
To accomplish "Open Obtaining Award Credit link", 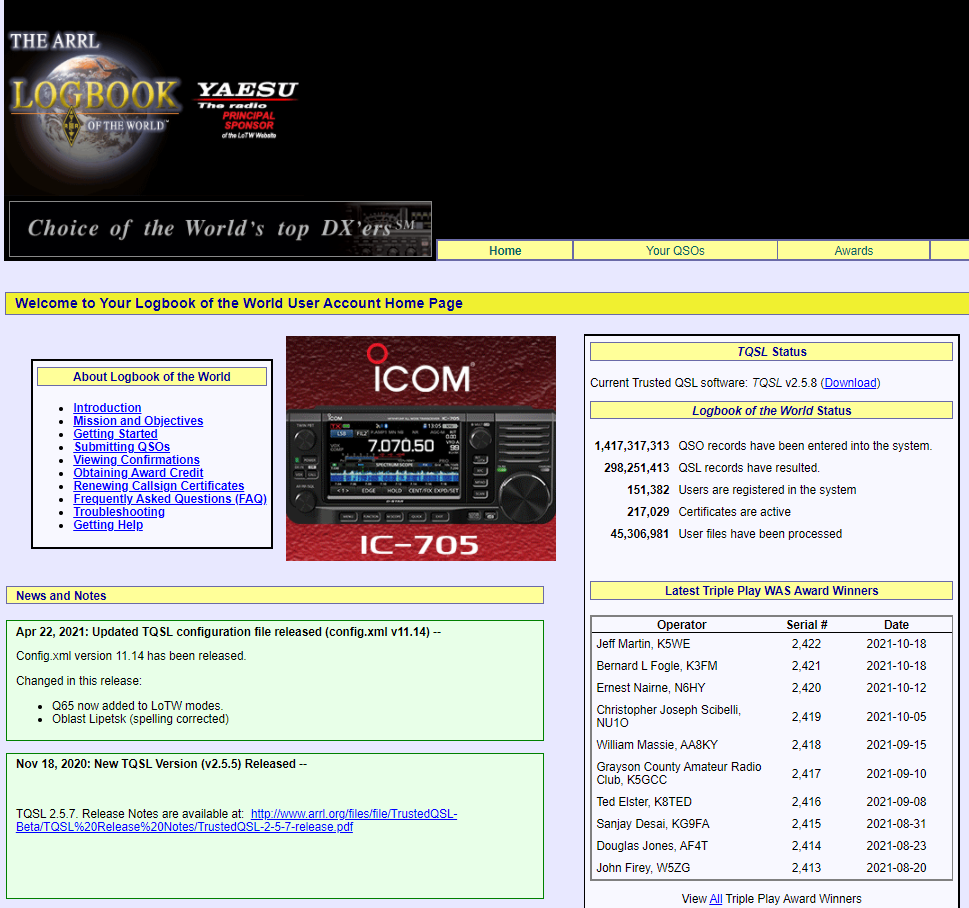I will [138, 473].
